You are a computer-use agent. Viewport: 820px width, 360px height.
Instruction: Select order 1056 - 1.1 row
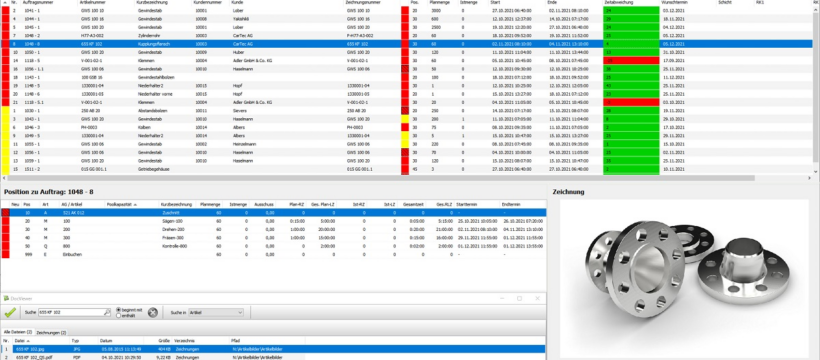point(407,69)
